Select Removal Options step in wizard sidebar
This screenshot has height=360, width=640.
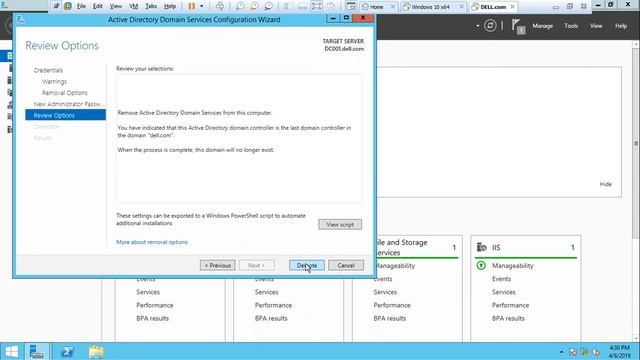coord(64,93)
